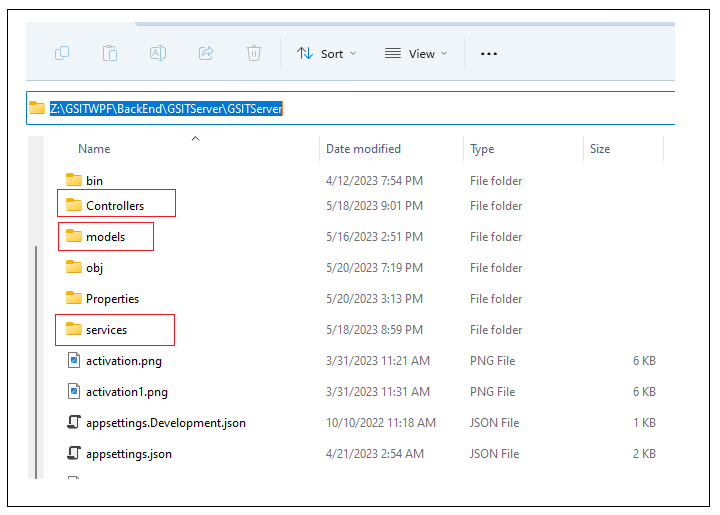This screenshot has width=720, height=515.
Task: Click the Delete trash icon
Action: (253, 53)
